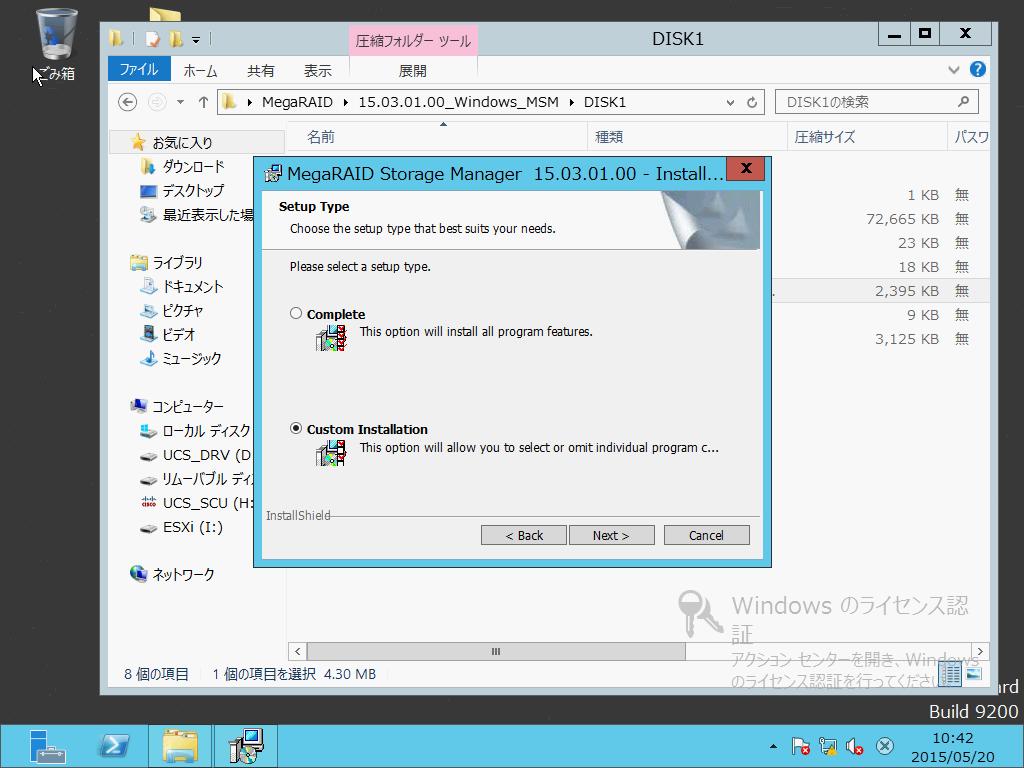Click the installer title bar icon
Screen dimensions: 1024x768
coord(272,174)
